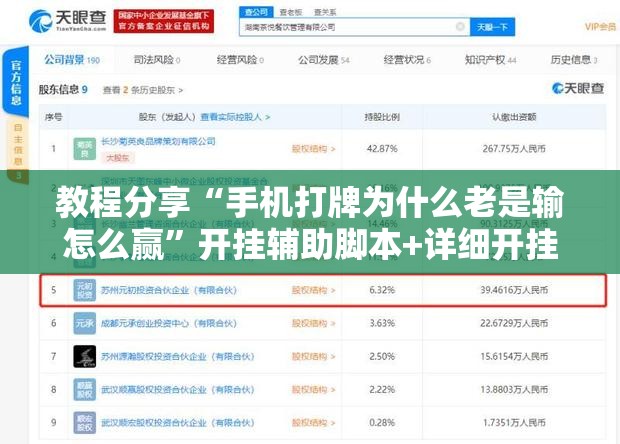Image resolution: width=620 pixels, height=444 pixels.
Task: Click the 菊英良 company logo icon
Action: tap(85, 149)
